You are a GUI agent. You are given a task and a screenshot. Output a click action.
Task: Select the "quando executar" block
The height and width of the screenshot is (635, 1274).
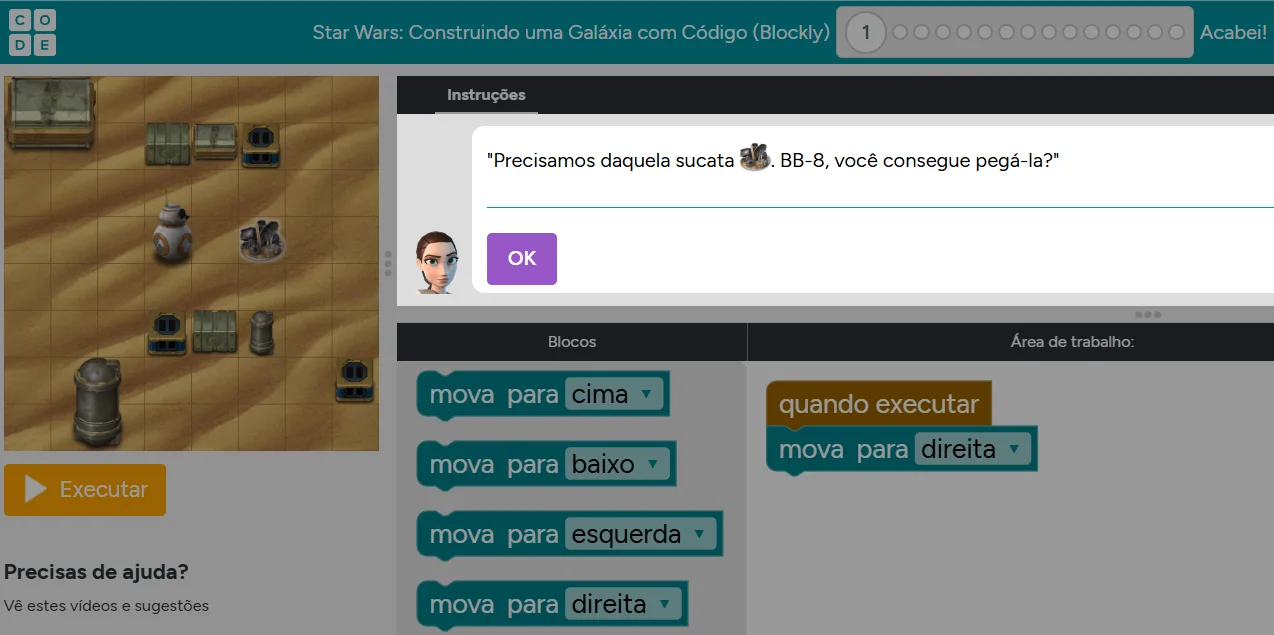tap(878, 404)
